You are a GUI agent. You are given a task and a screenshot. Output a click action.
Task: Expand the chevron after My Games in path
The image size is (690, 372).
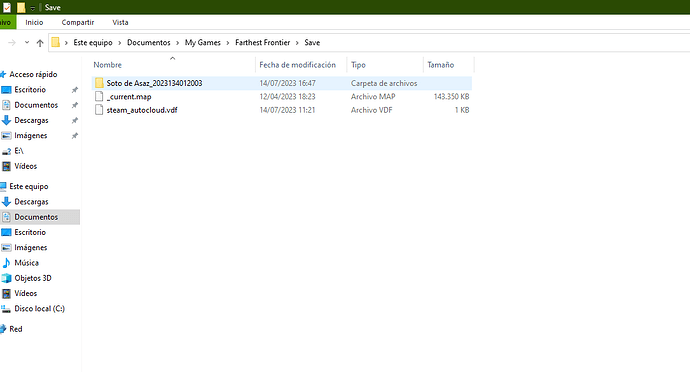coord(228,43)
